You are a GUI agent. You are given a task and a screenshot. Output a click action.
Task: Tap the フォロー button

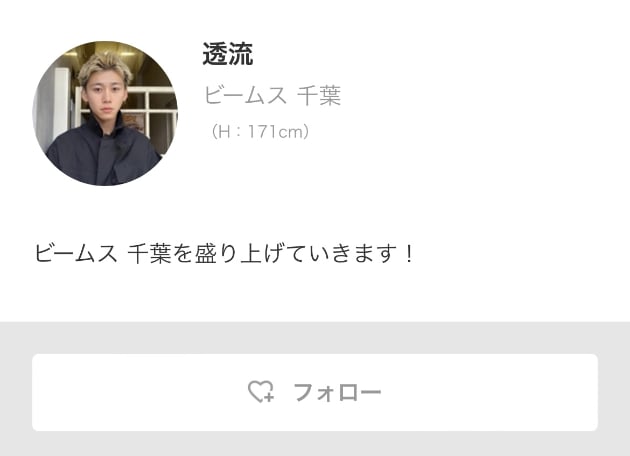pyautogui.click(x=315, y=393)
